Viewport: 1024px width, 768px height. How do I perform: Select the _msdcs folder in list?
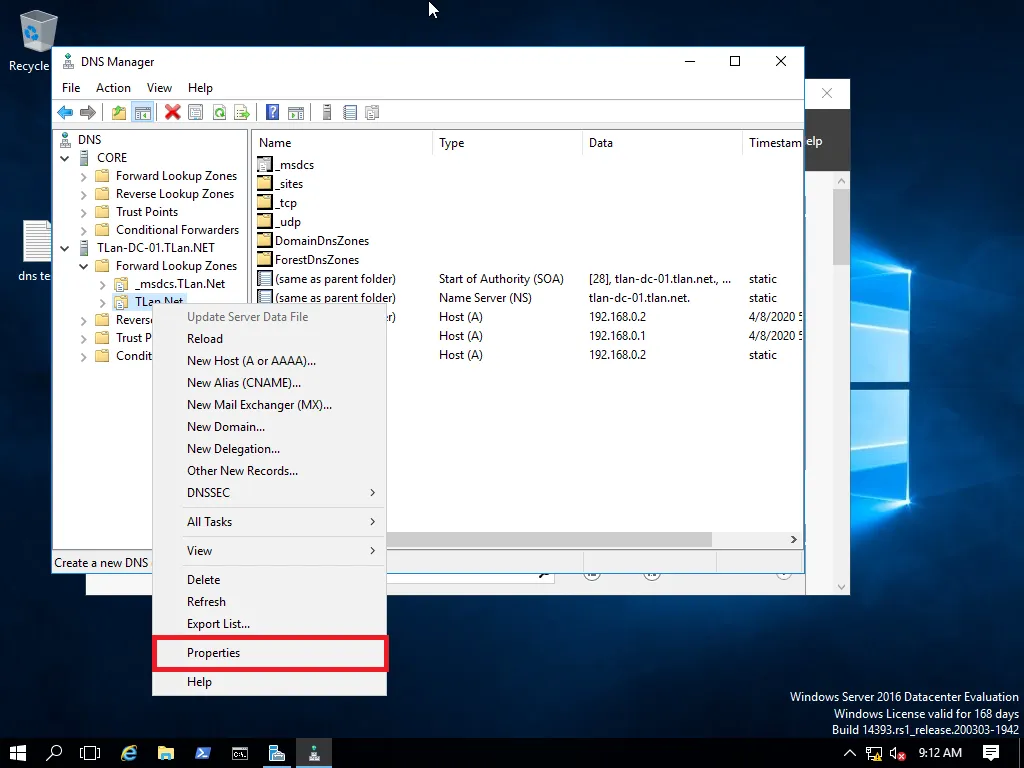pyautogui.click(x=286, y=165)
